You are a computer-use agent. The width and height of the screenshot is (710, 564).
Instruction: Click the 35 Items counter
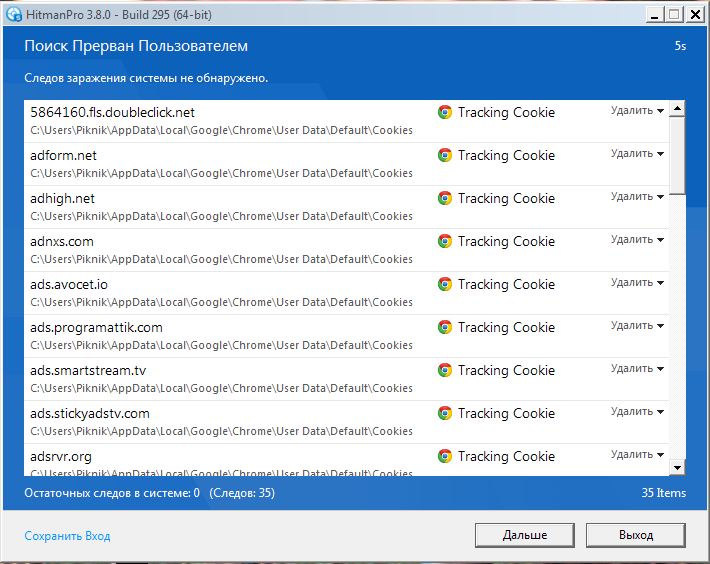[663, 493]
